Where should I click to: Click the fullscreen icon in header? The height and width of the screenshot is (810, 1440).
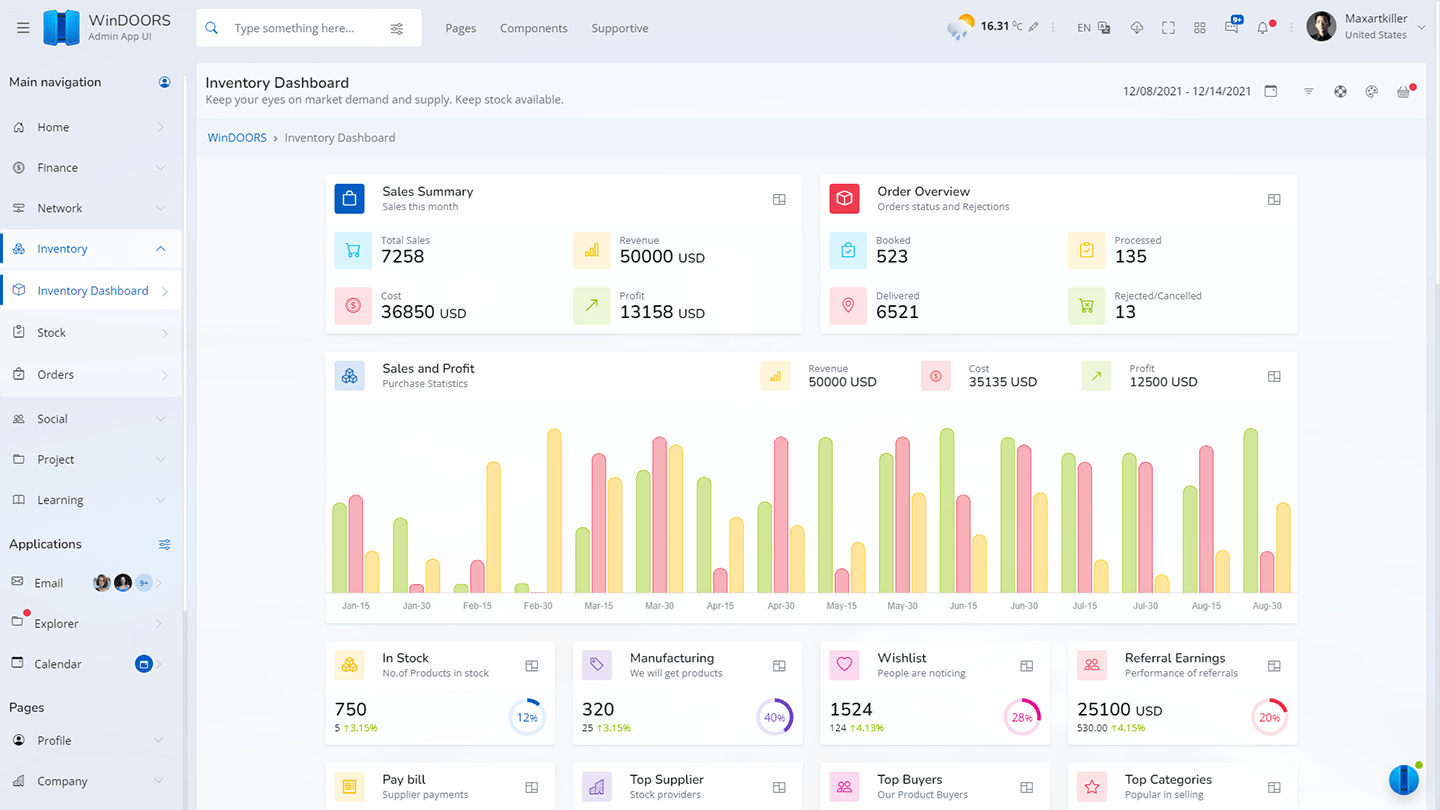pos(1168,28)
